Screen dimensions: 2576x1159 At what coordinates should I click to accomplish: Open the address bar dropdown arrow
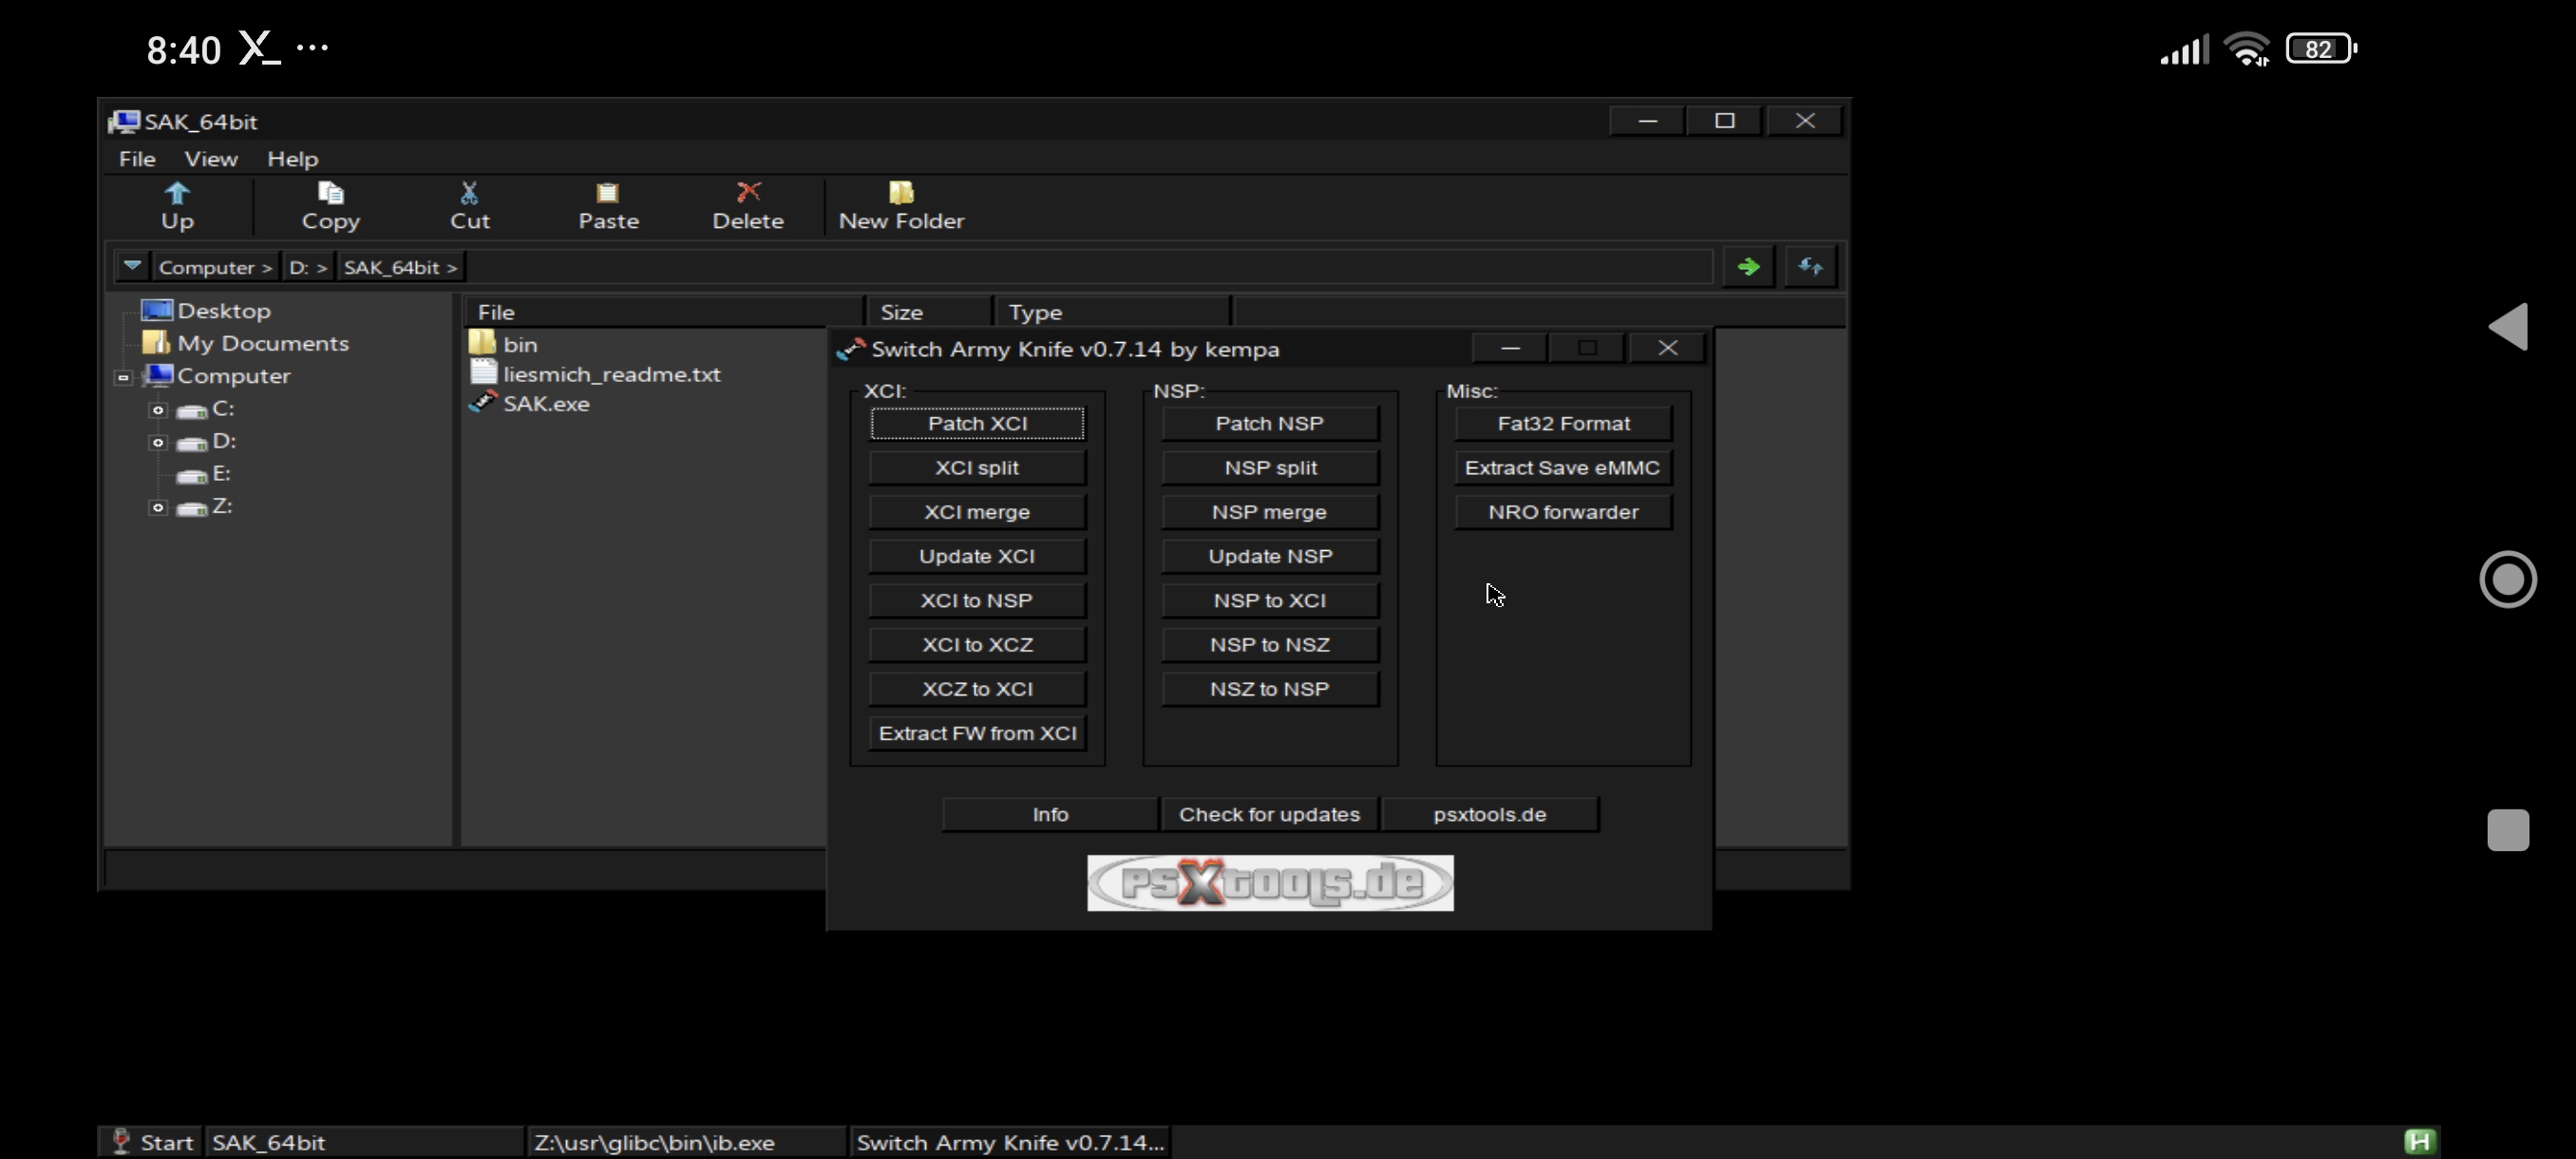132,267
